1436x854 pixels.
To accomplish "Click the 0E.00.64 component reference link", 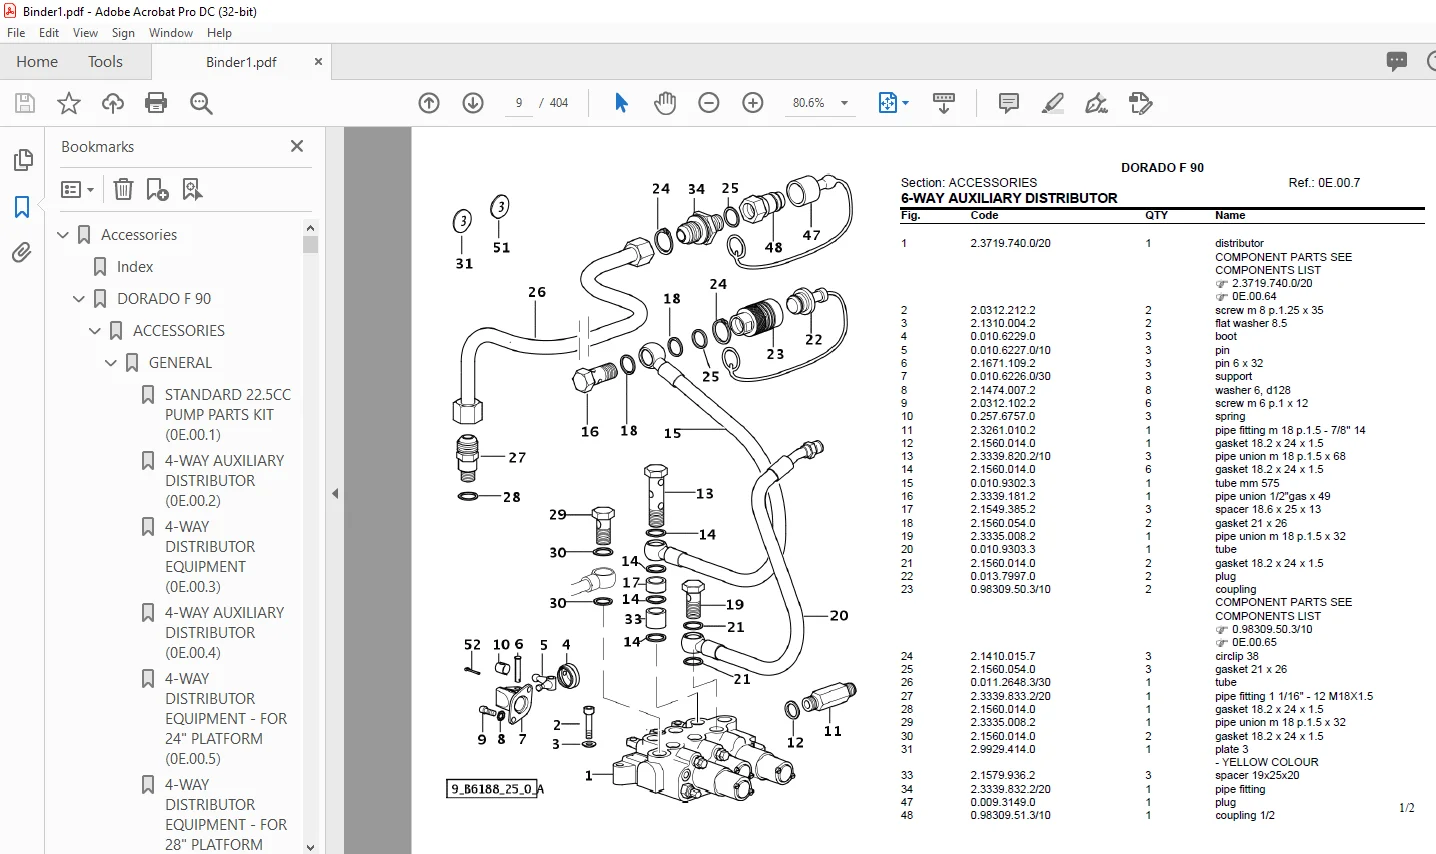I will pos(1253,297).
